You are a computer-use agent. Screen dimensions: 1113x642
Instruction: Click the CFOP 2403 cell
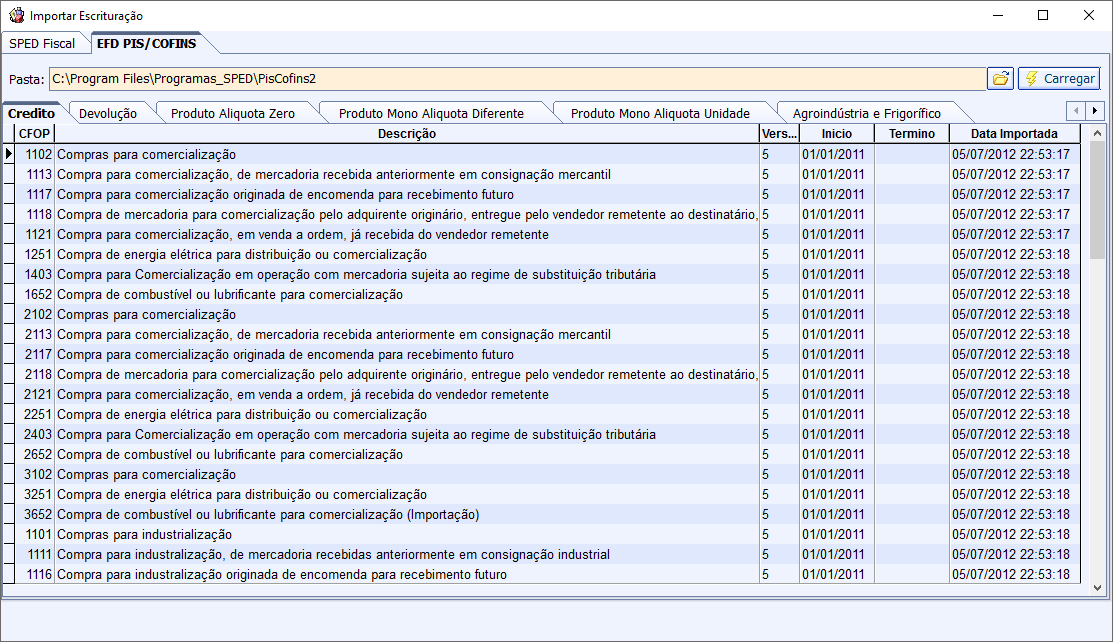click(x=35, y=434)
